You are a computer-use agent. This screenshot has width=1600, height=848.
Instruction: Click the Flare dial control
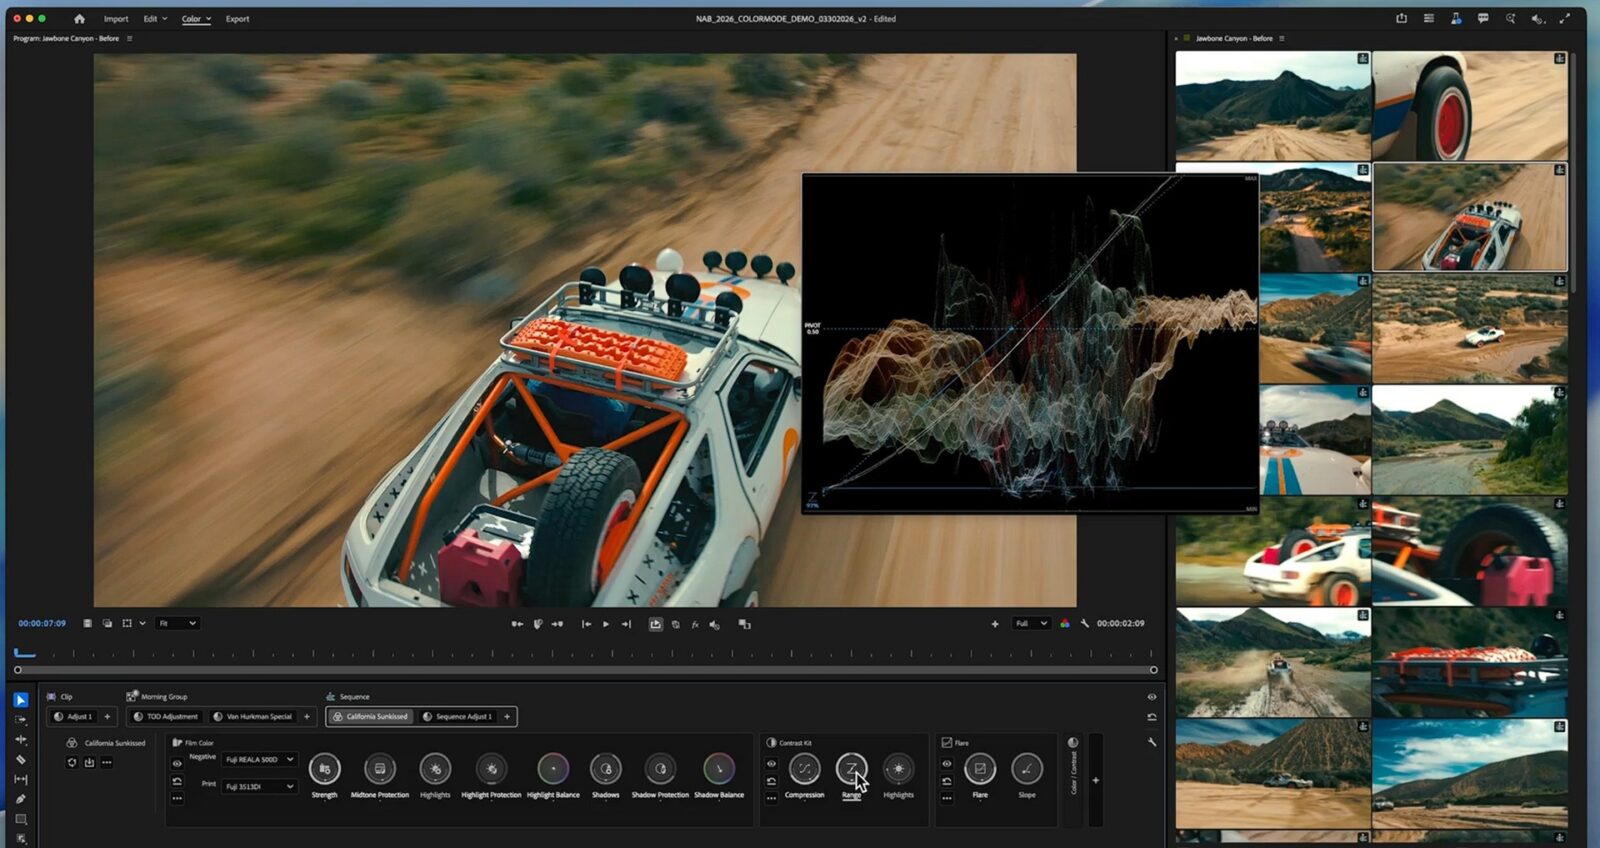point(980,769)
